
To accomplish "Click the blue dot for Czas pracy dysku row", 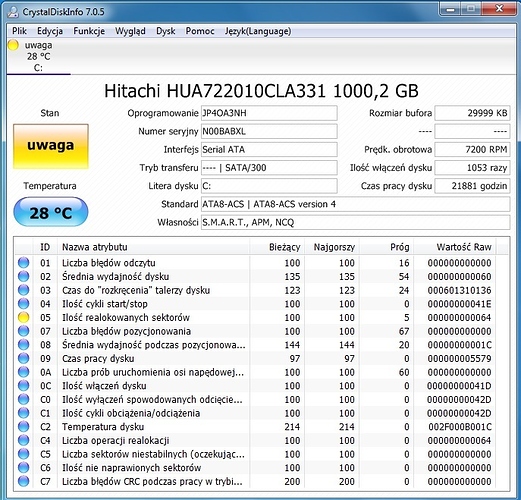I will point(23,358).
